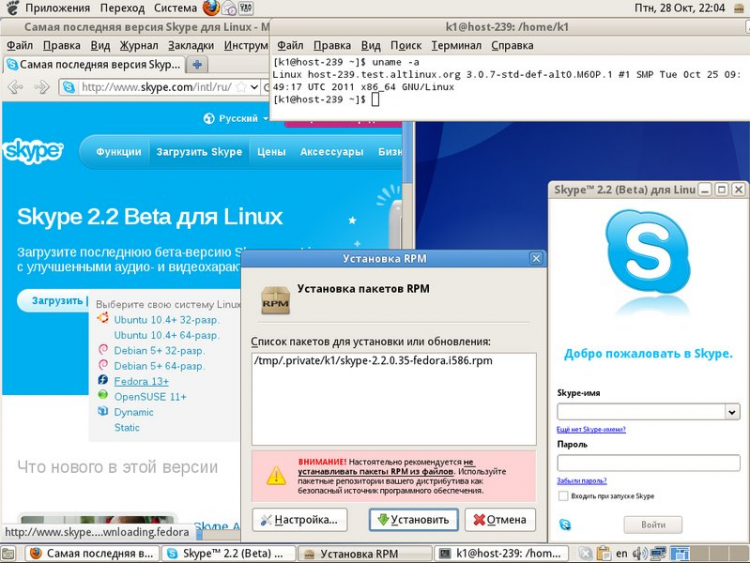Click the Загрузить button on webpage
Screen dimensions: 750x563
pyautogui.click(x=54, y=301)
